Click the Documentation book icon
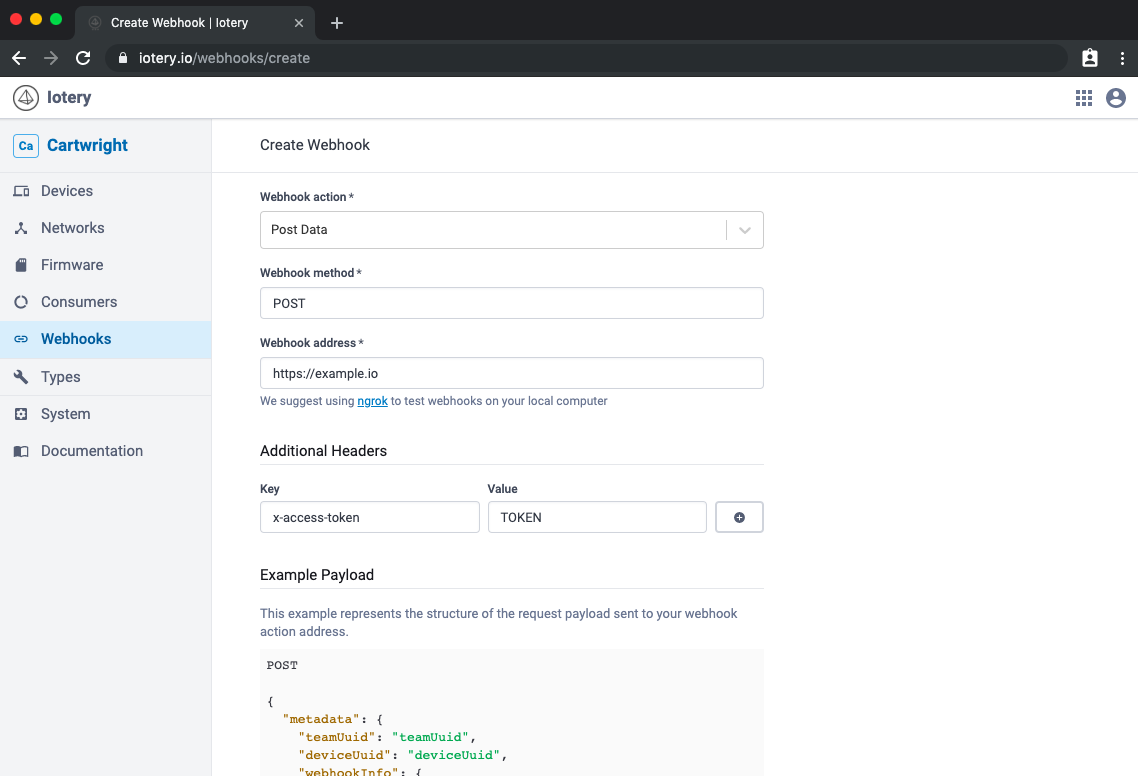 click(21, 452)
